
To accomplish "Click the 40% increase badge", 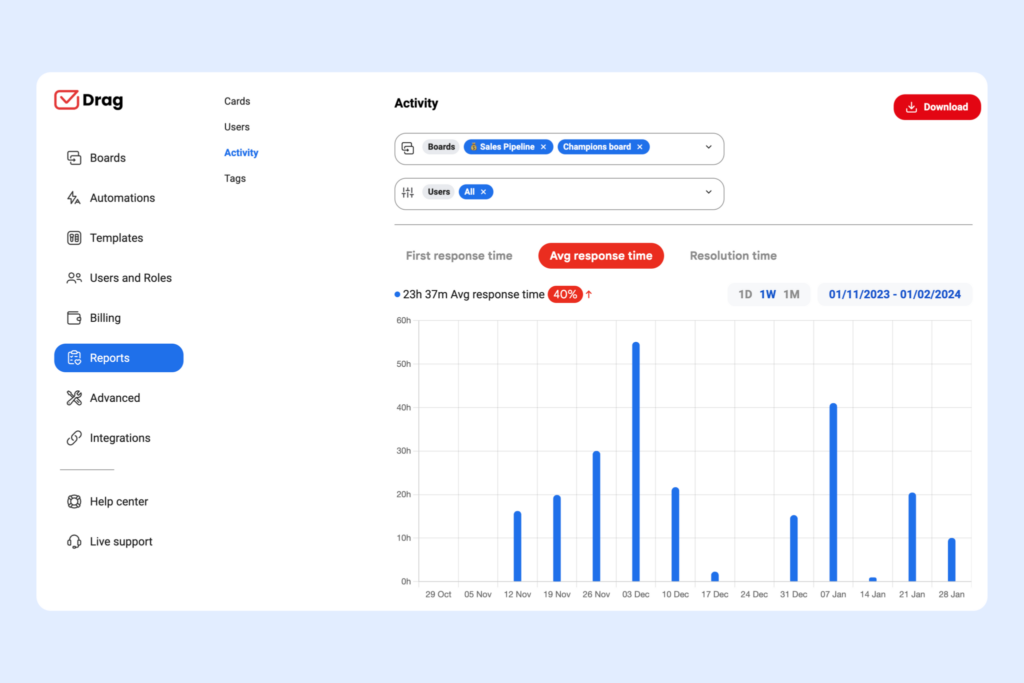I will [565, 294].
